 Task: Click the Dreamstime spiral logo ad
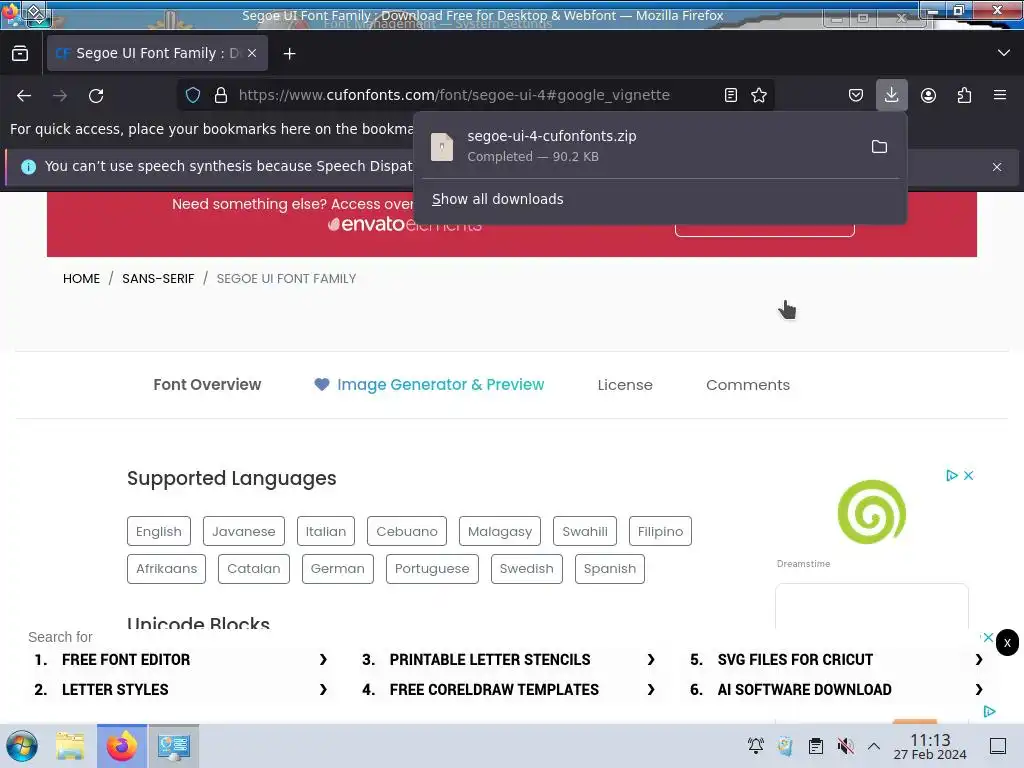click(x=872, y=512)
